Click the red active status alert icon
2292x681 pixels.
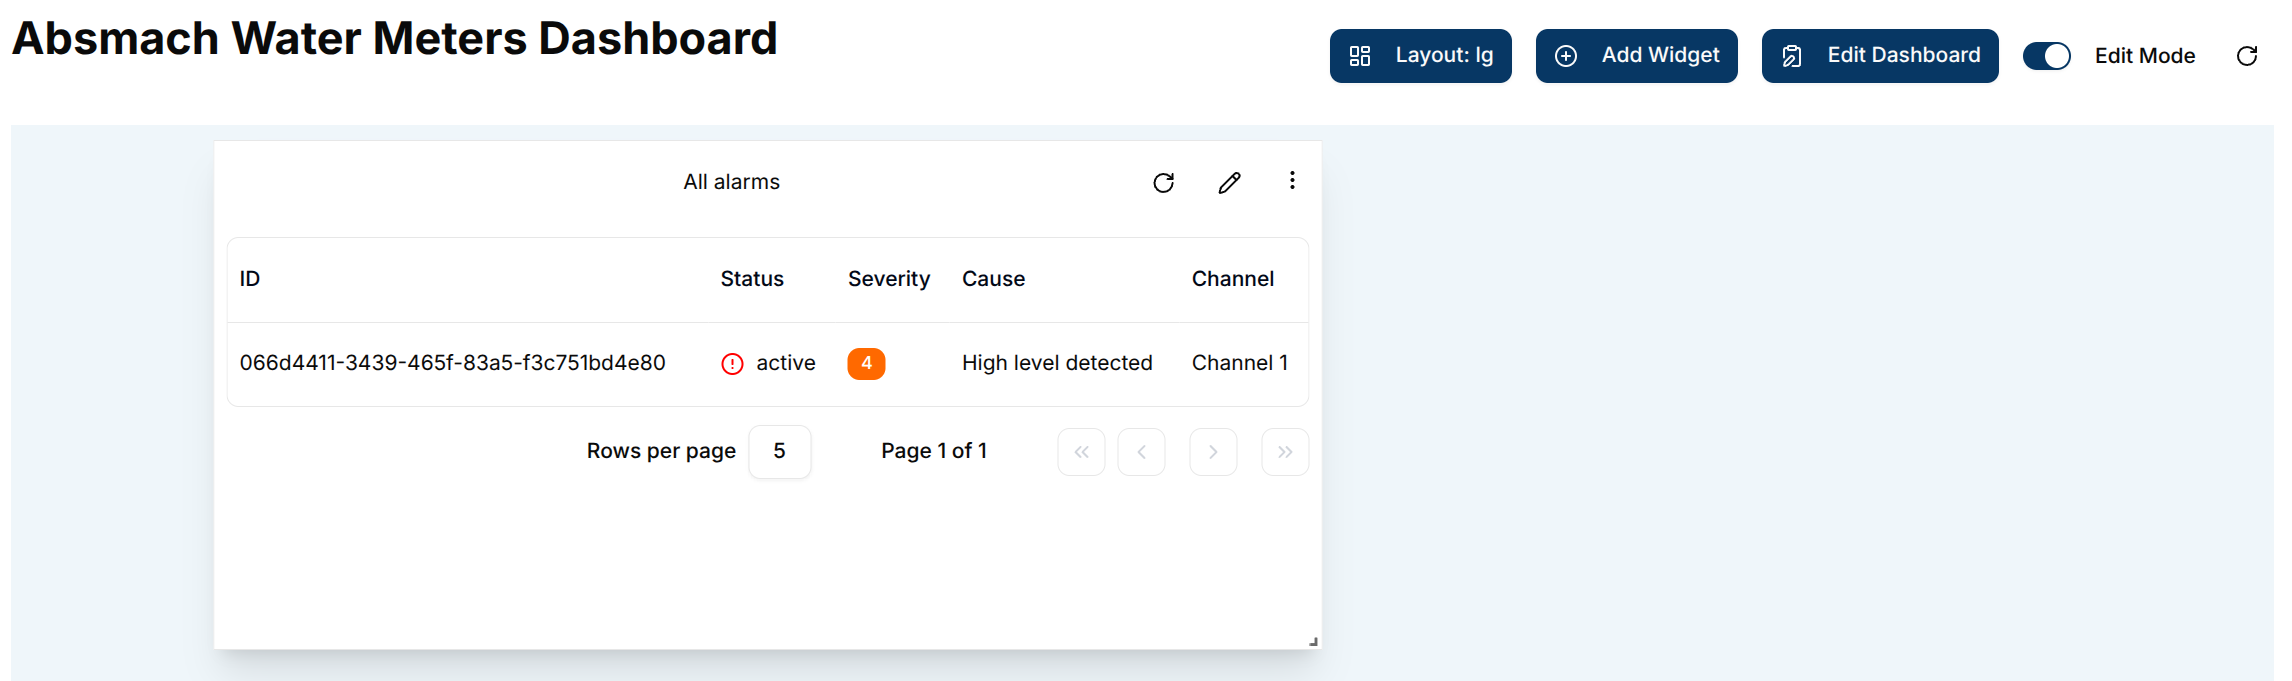732,364
